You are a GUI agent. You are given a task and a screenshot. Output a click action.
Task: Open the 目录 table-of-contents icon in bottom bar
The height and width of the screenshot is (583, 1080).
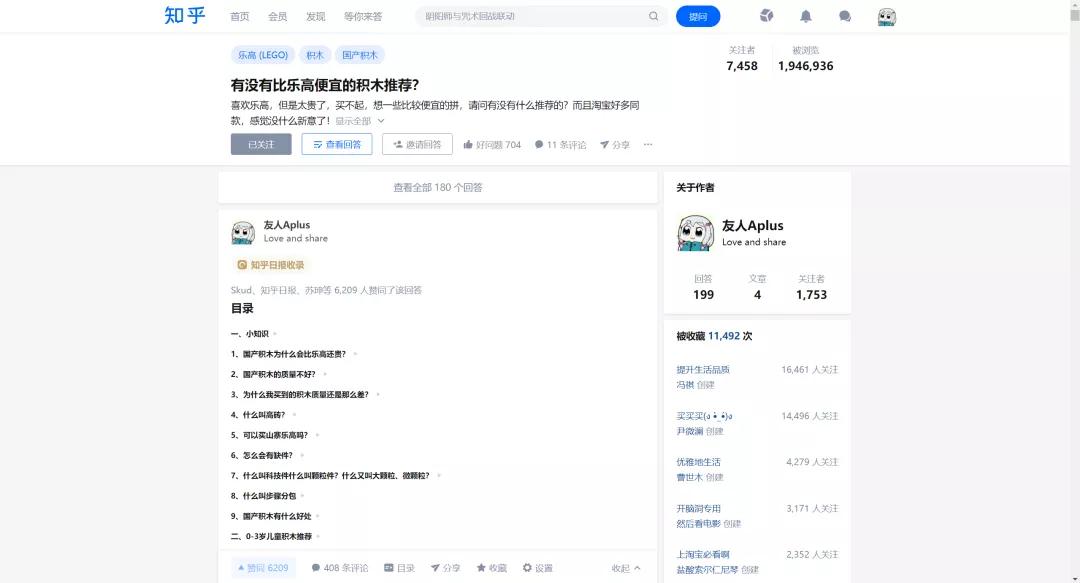tap(398, 567)
